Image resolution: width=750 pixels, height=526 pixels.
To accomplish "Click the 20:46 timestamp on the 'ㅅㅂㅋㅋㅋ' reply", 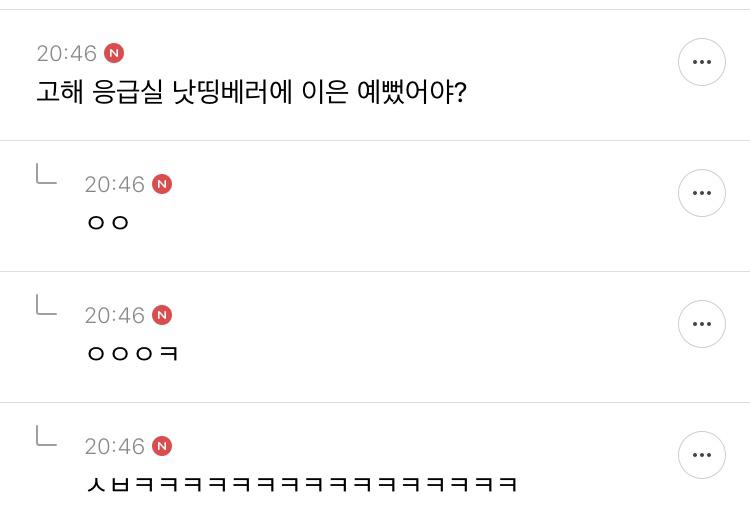I will pyautogui.click(x=114, y=447).
